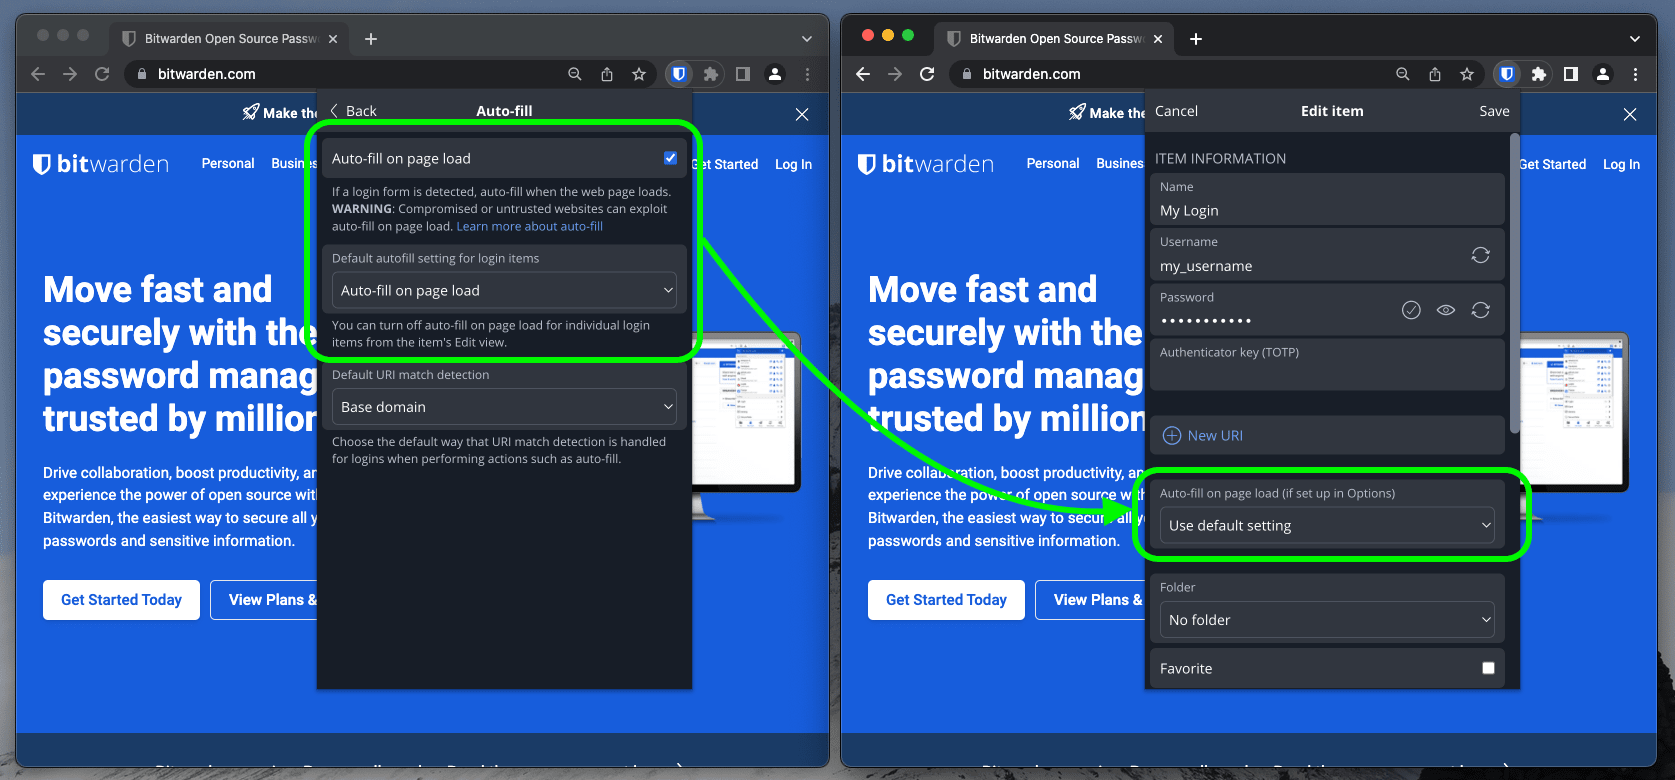Click zoom magnifier icon in left browser address bar
Screen dimensions: 1675x780
(x=575, y=74)
